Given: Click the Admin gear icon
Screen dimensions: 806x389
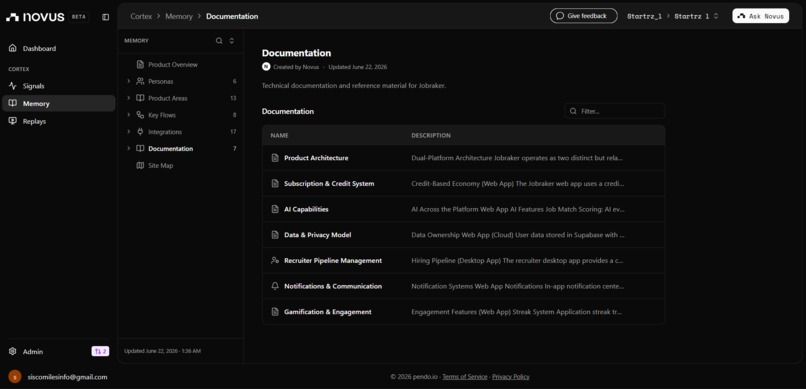Looking at the screenshot, I should pyautogui.click(x=13, y=351).
